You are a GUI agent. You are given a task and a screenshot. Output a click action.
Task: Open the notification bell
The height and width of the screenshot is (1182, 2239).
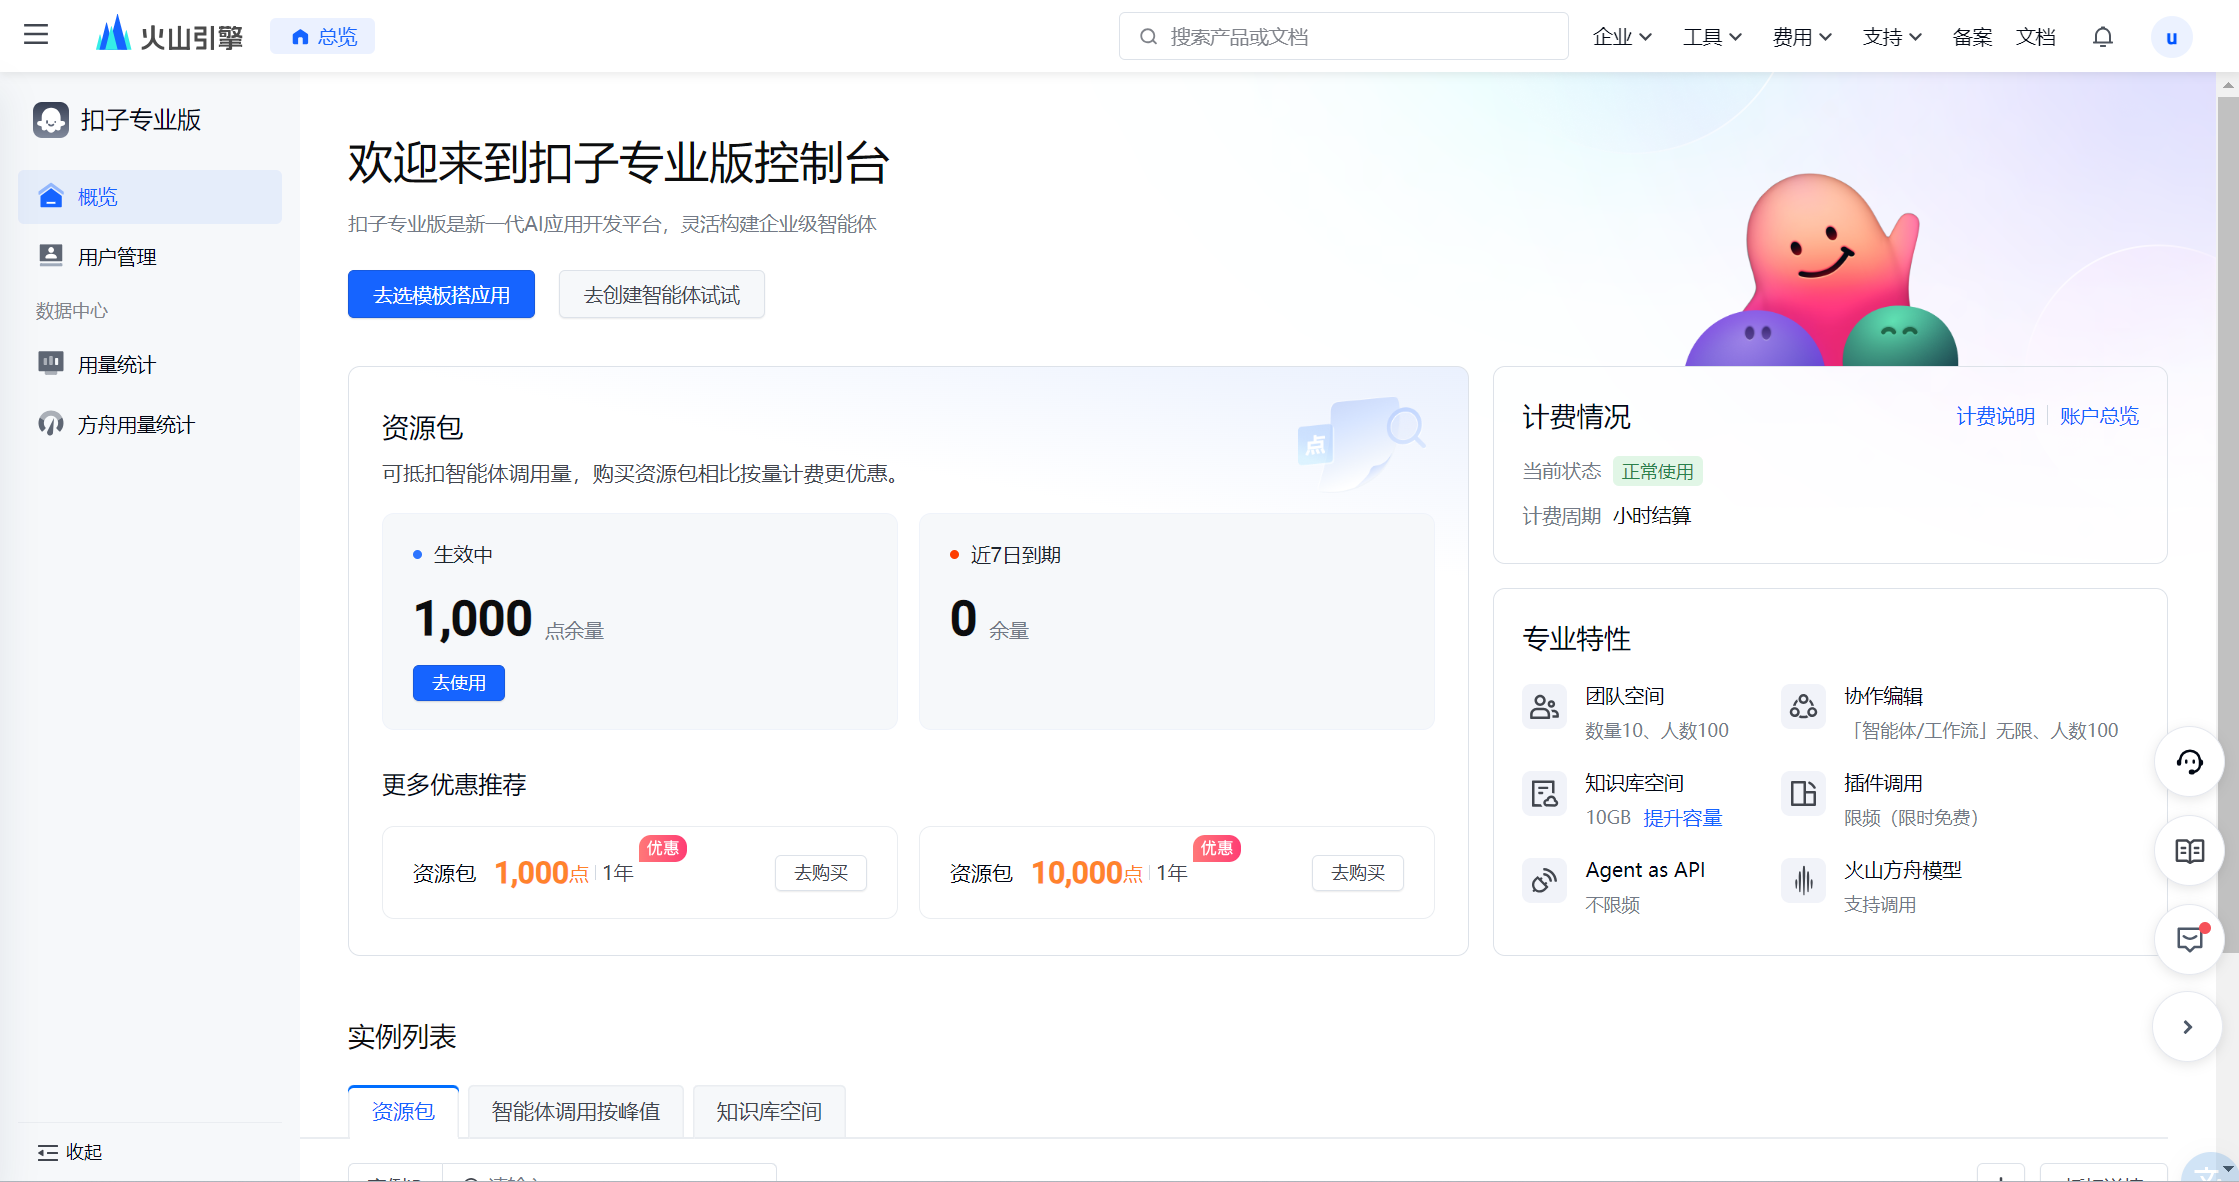click(x=2103, y=37)
